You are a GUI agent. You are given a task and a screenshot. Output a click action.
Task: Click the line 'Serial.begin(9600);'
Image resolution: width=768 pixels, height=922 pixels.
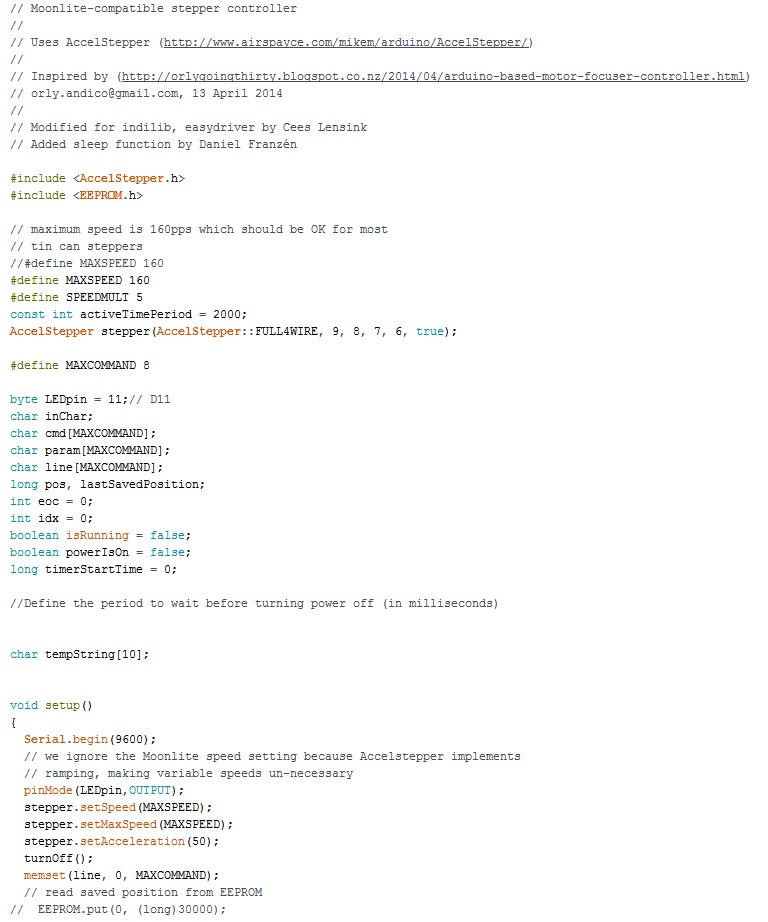(x=90, y=741)
